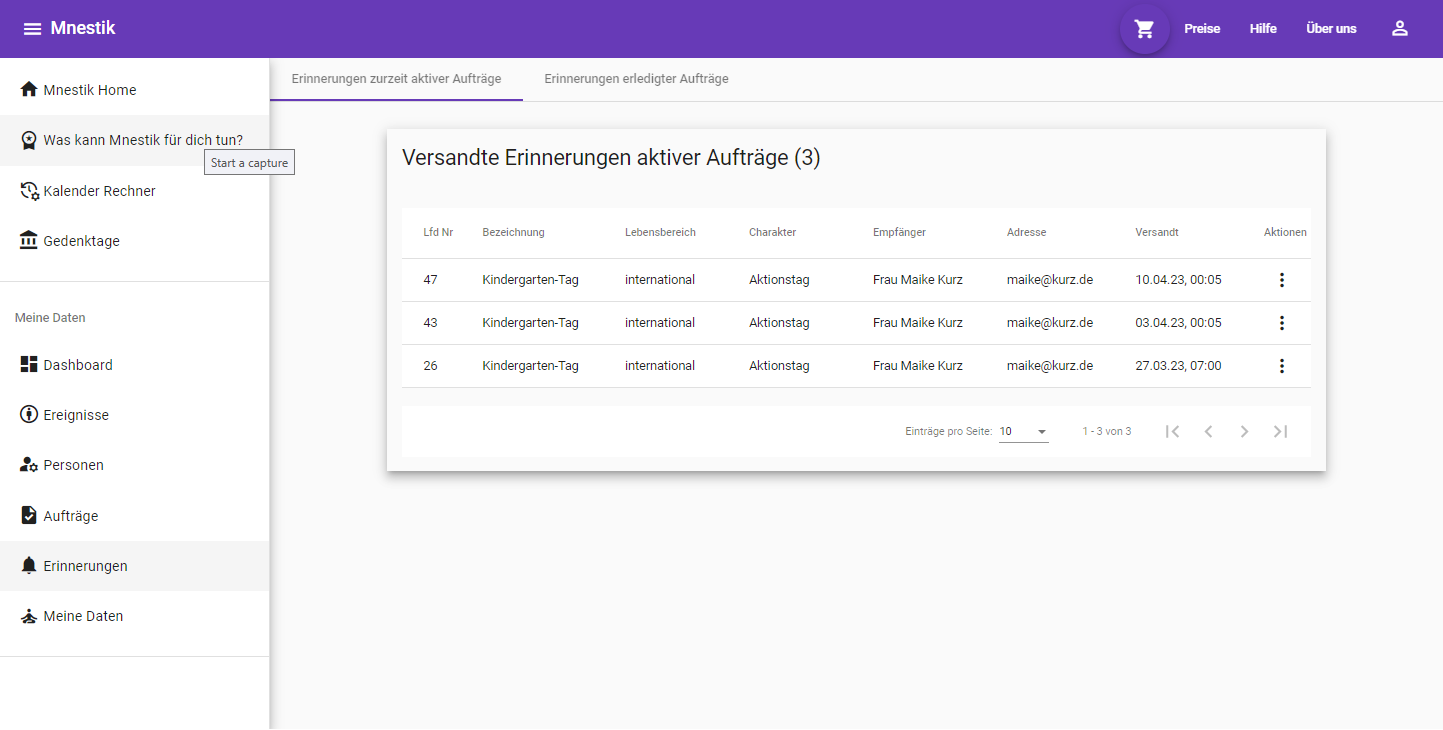This screenshot has width=1443, height=730.
Task: Open the Hilfe page
Action: coord(1263,29)
